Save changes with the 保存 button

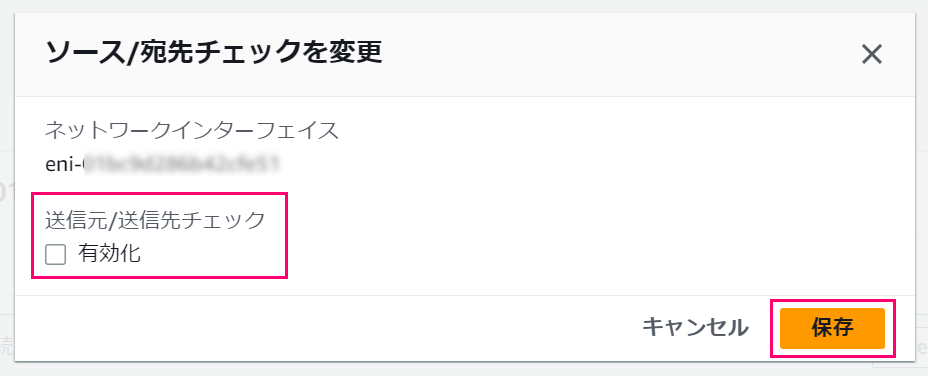coord(832,328)
